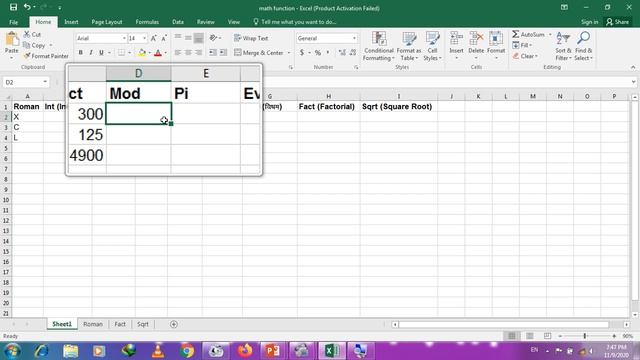Click the Cut scissors button

pyautogui.click(x=32, y=35)
